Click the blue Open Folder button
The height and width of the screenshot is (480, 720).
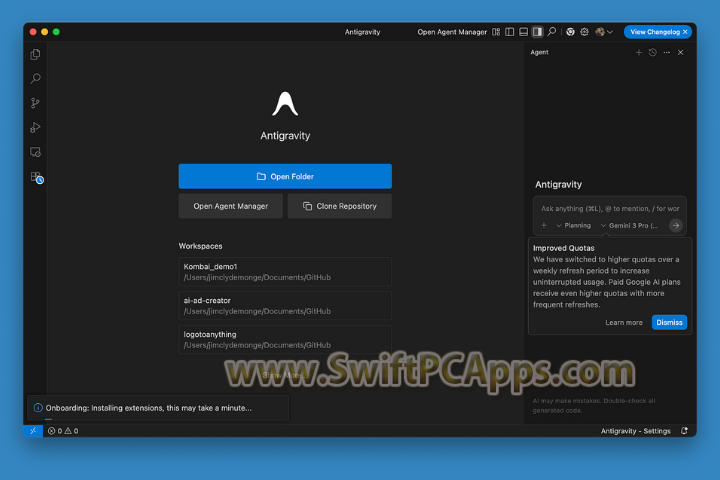point(285,176)
